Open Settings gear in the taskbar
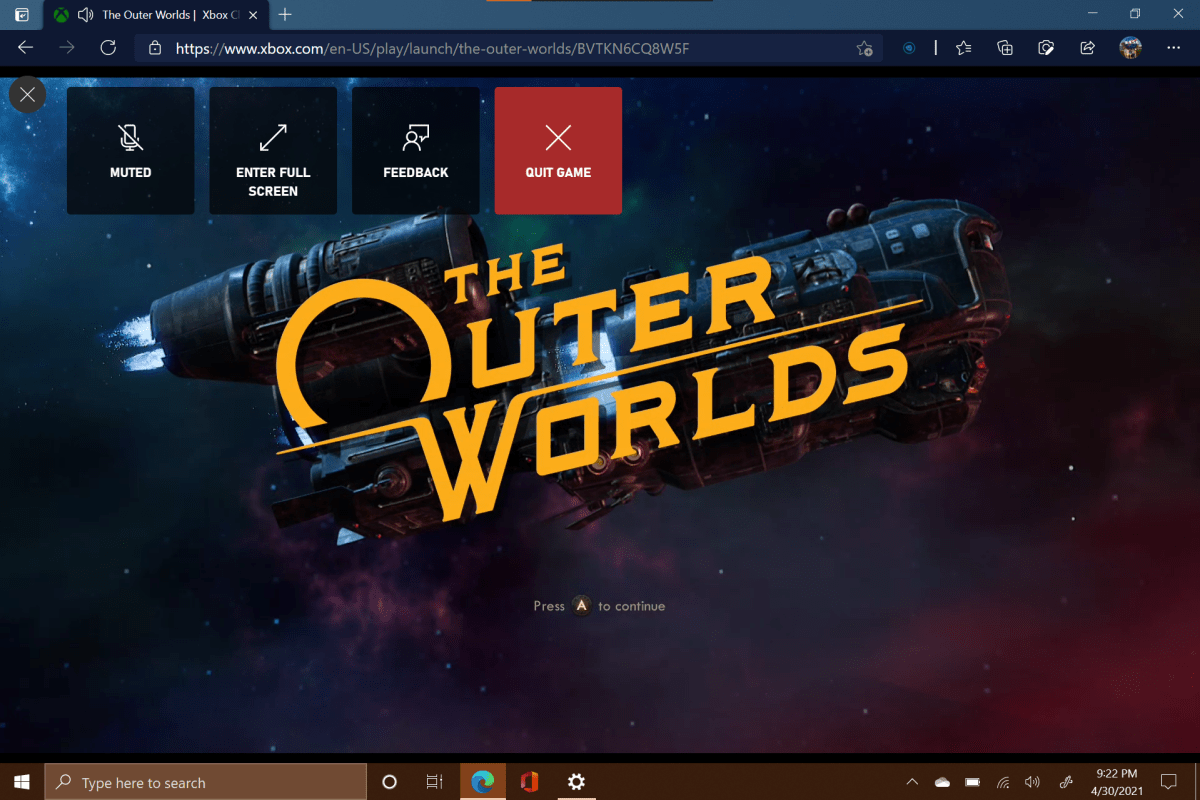 [577, 782]
